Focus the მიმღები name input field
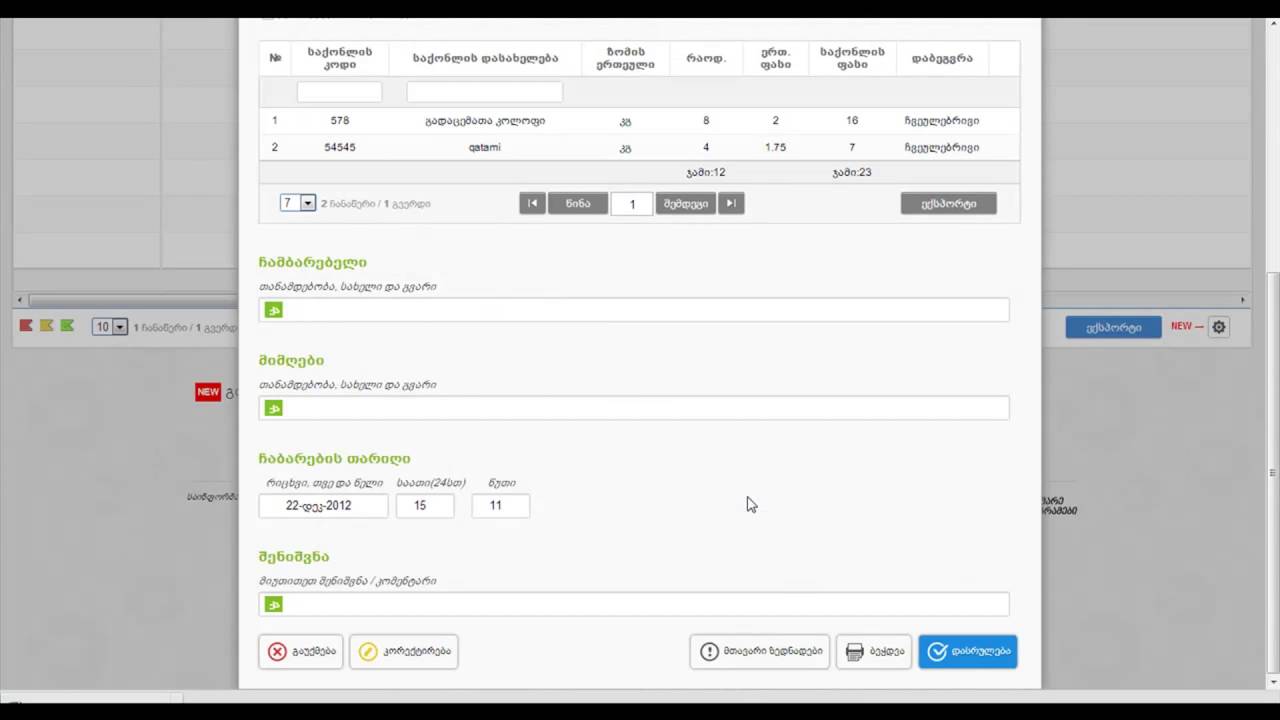1280x720 pixels. 634,408
